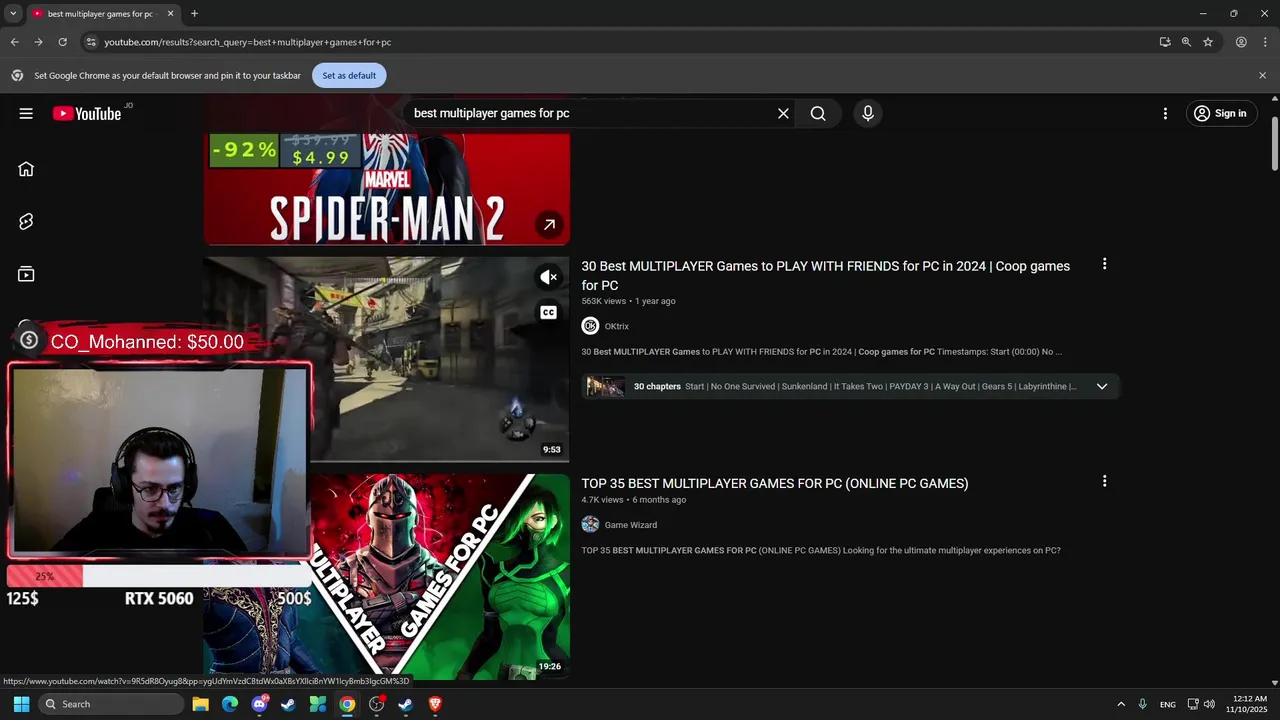This screenshot has width=1280, height=720.
Task: Click the 9:53 duration badge
Action: click(x=552, y=450)
